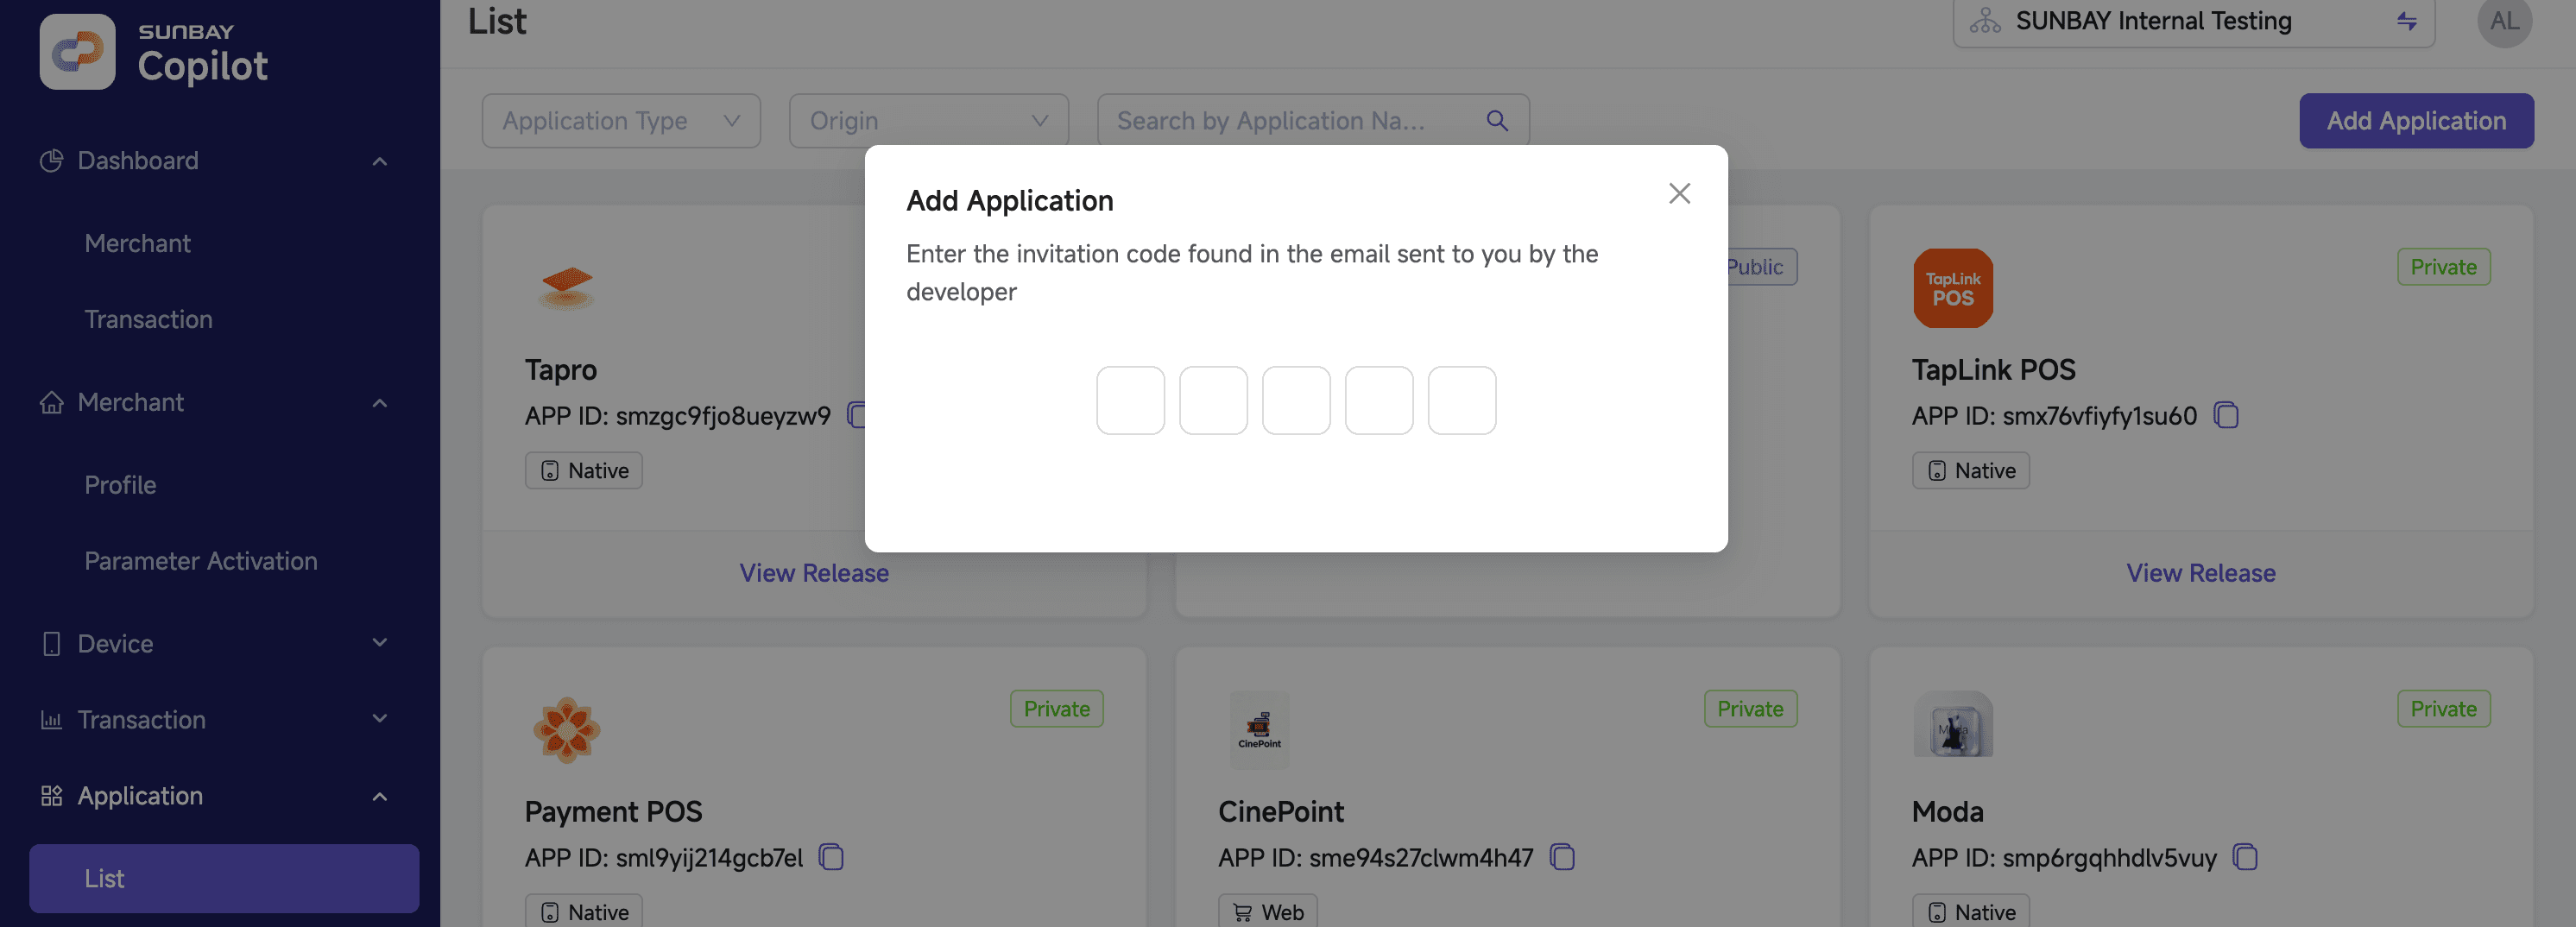Click the List page heading
Image resolution: width=2576 pixels, height=927 pixels.
(x=497, y=21)
